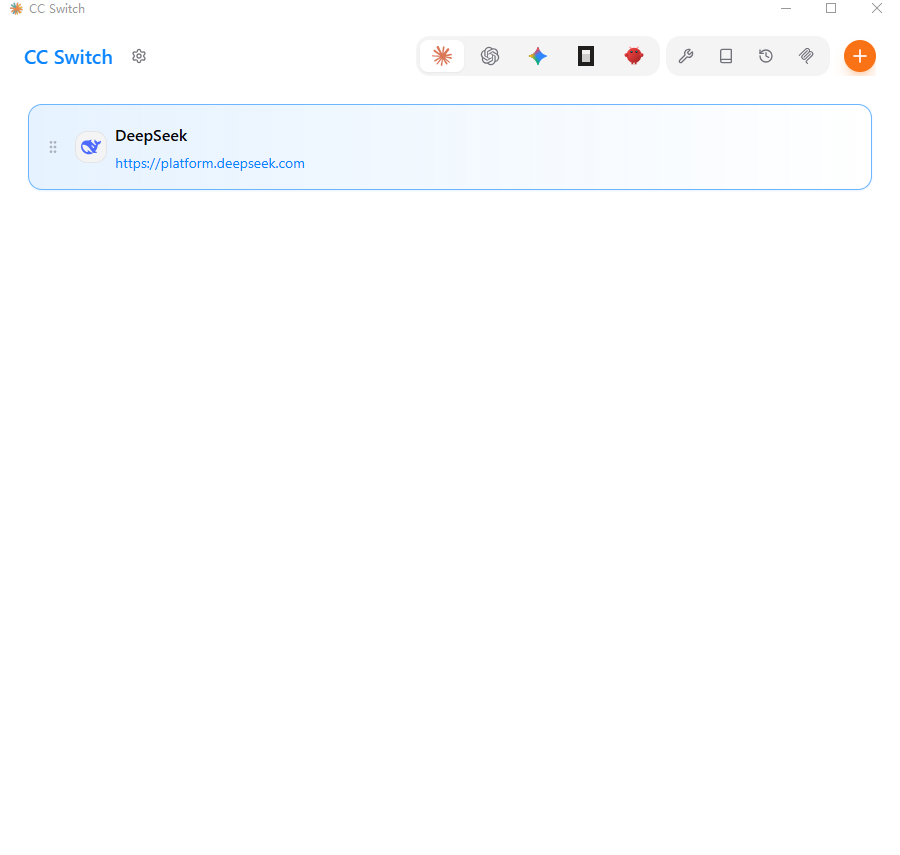Screen dimensions: 900x855
Task: Close the CC Switch window
Action: point(876,9)
